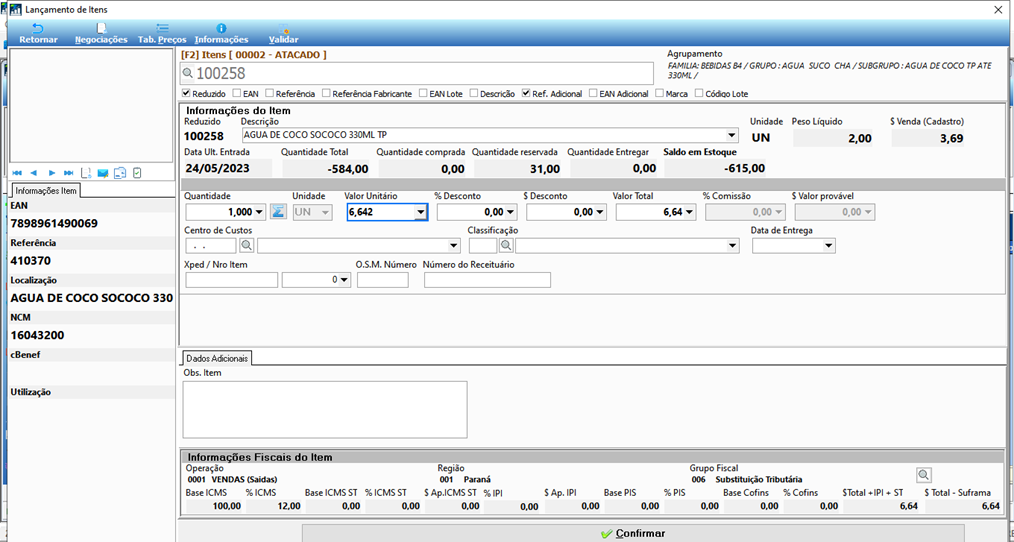Select the Informações Item tab
Screen dimensions: 1014x542
point(46,191)
